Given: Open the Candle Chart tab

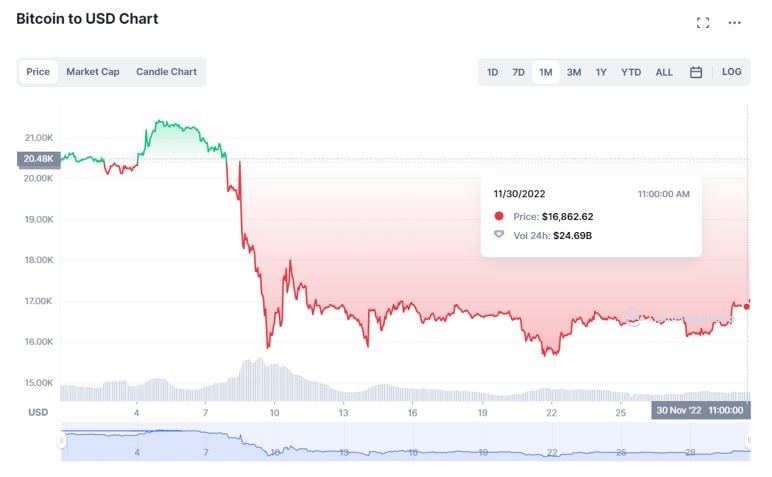Looking at the screenshot, I should [x=166, y=72].
